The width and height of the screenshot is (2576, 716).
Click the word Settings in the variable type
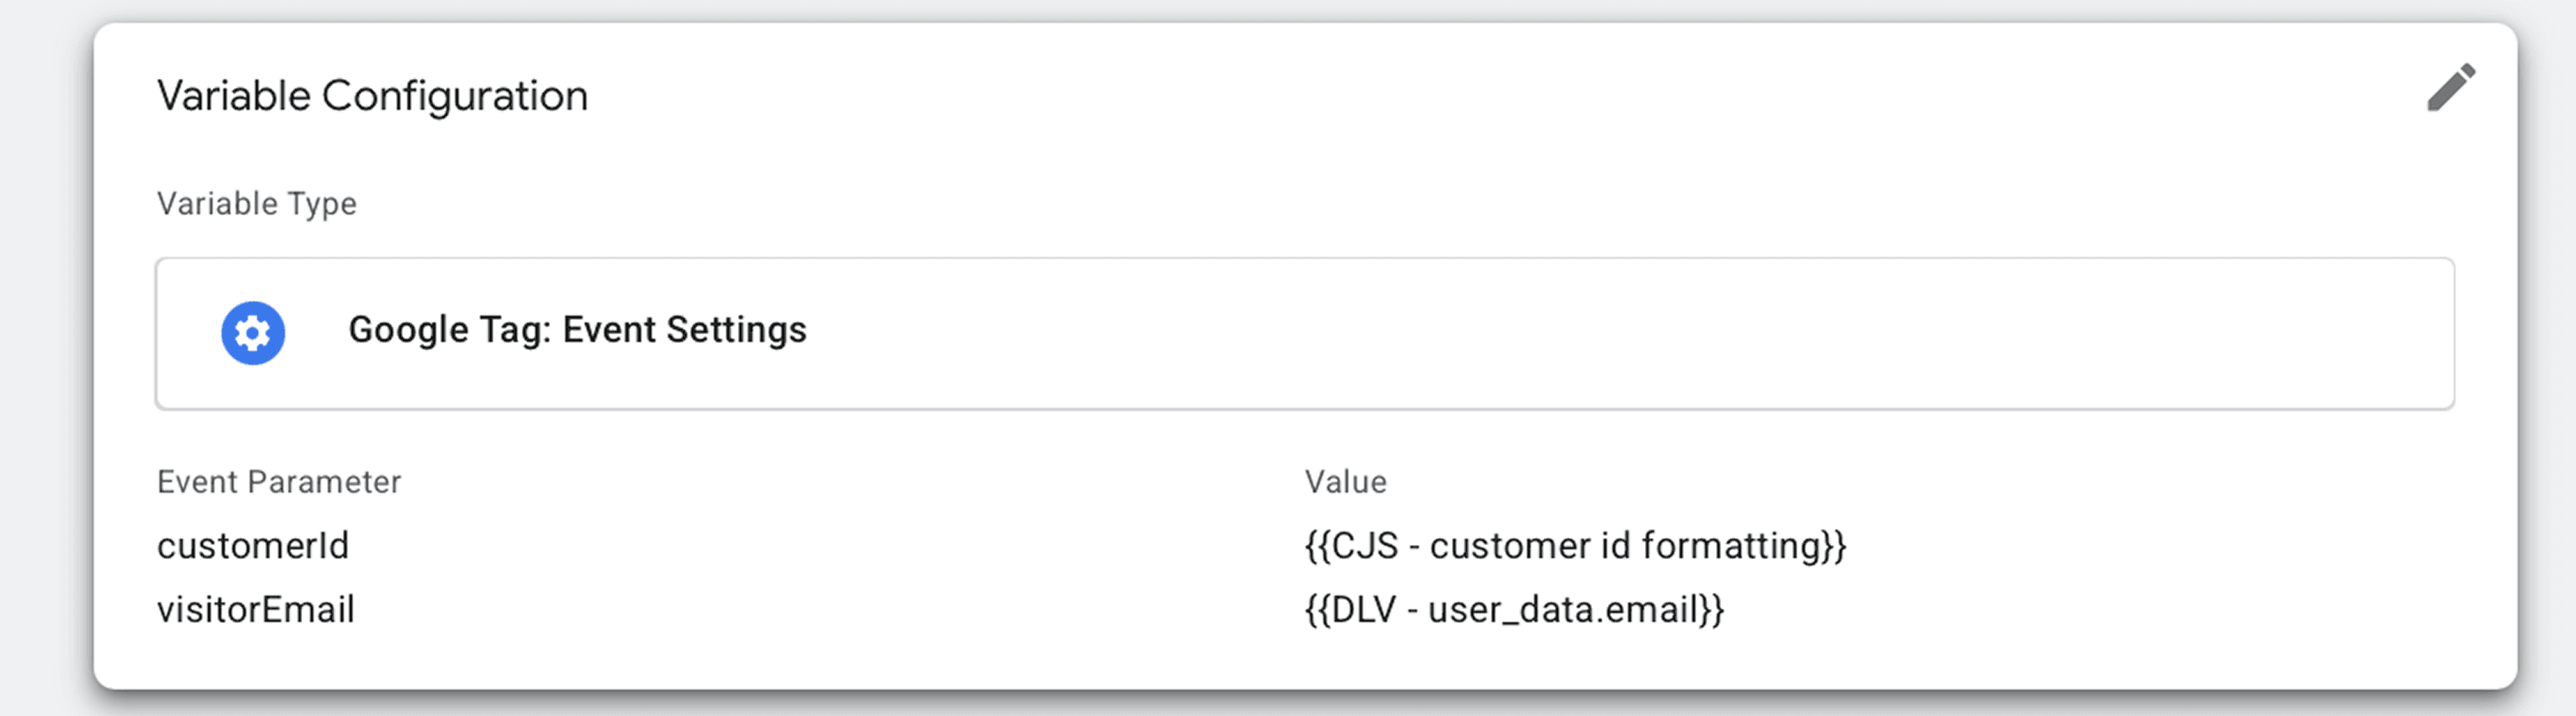pos(736,330)
